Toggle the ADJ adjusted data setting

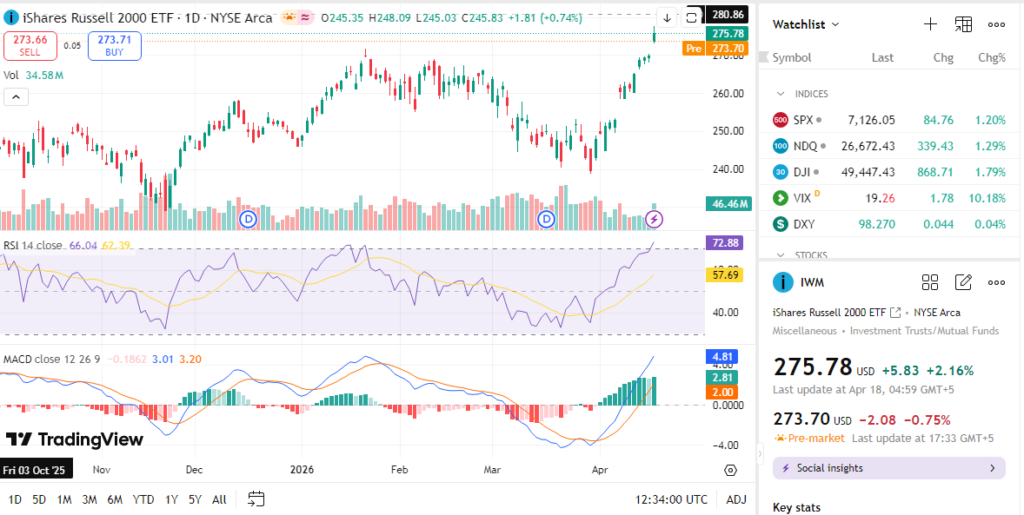(736, 499)
